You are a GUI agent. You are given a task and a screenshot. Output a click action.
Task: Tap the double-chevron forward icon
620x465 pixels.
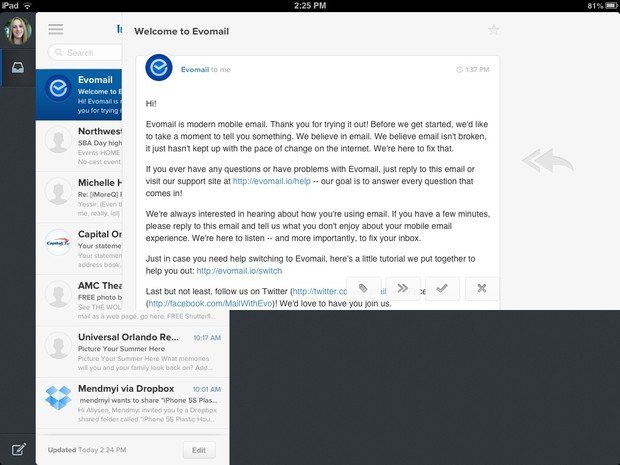click(403, 288)
